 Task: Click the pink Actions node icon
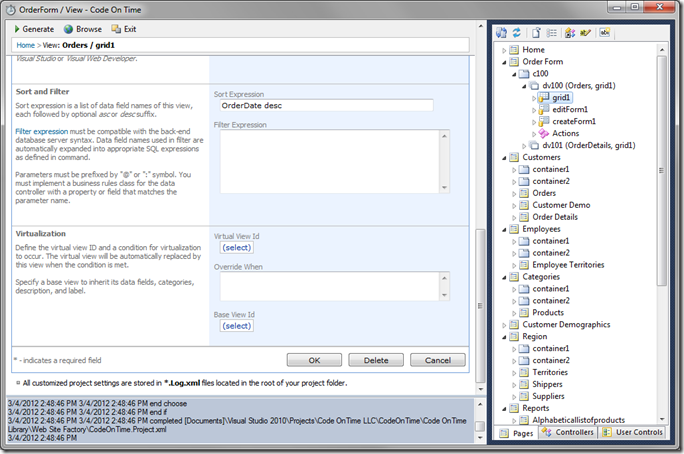click(x=544, y=133)
